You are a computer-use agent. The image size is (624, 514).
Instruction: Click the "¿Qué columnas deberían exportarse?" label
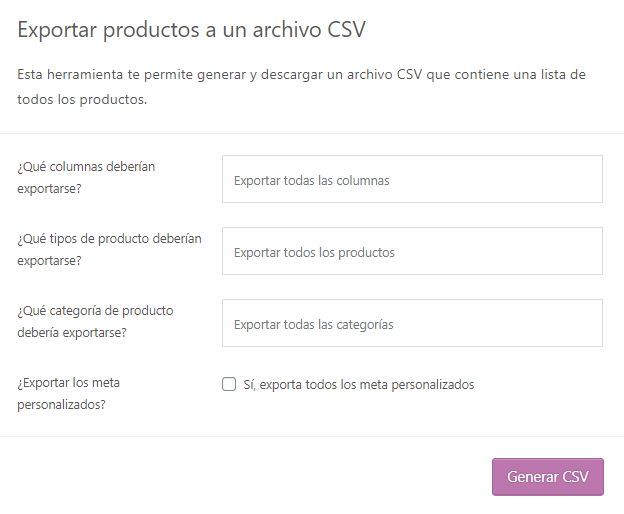pos(86,177)
